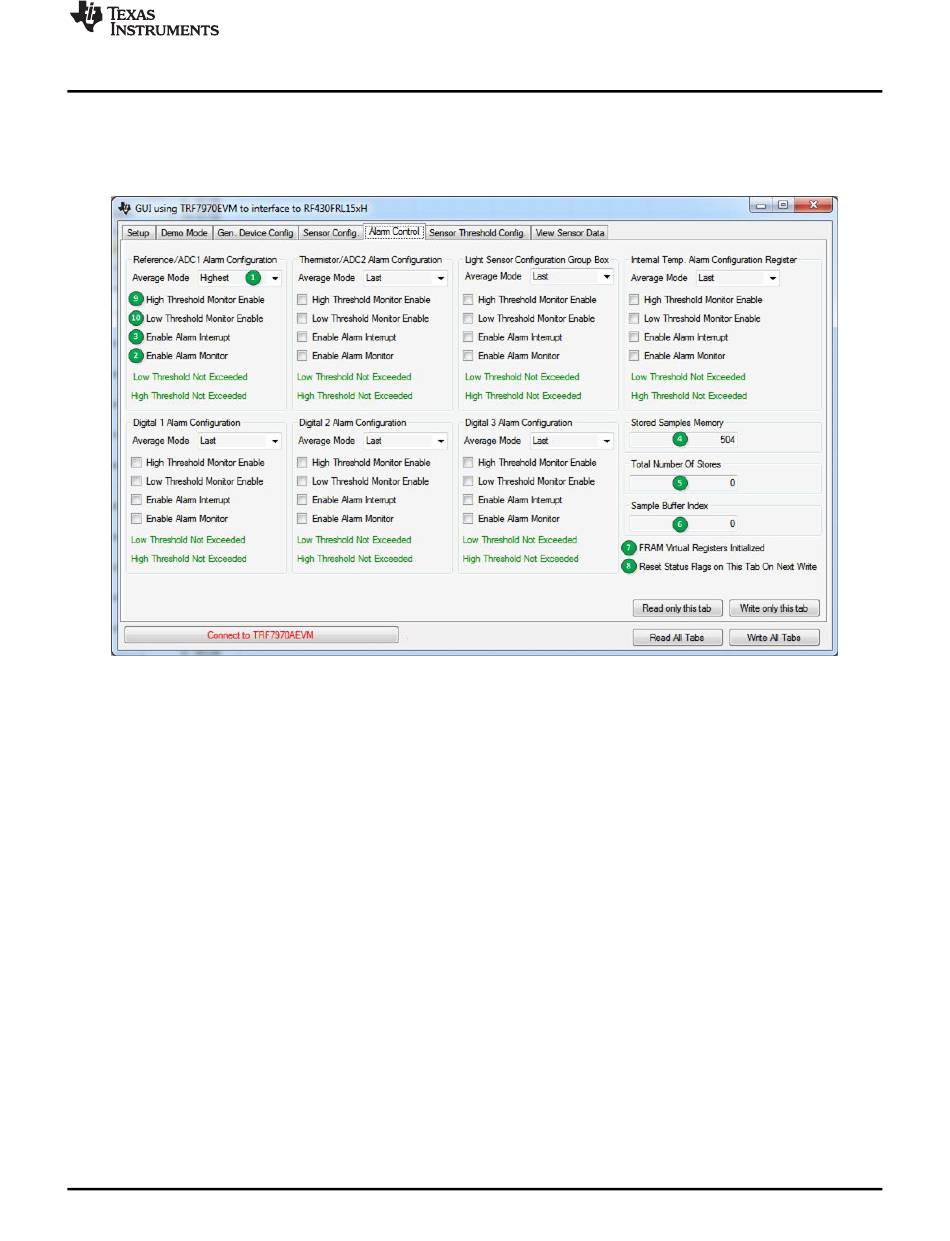Enable Digital 1 Low Threshold Monitor
The image size is (950, 1241).
137,481
